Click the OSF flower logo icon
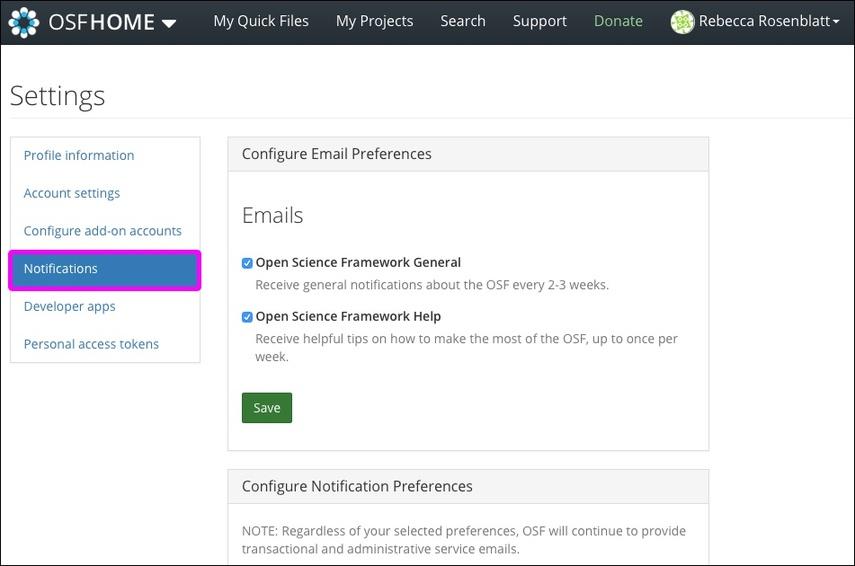855x566 pixels. (x=24, y=22)
